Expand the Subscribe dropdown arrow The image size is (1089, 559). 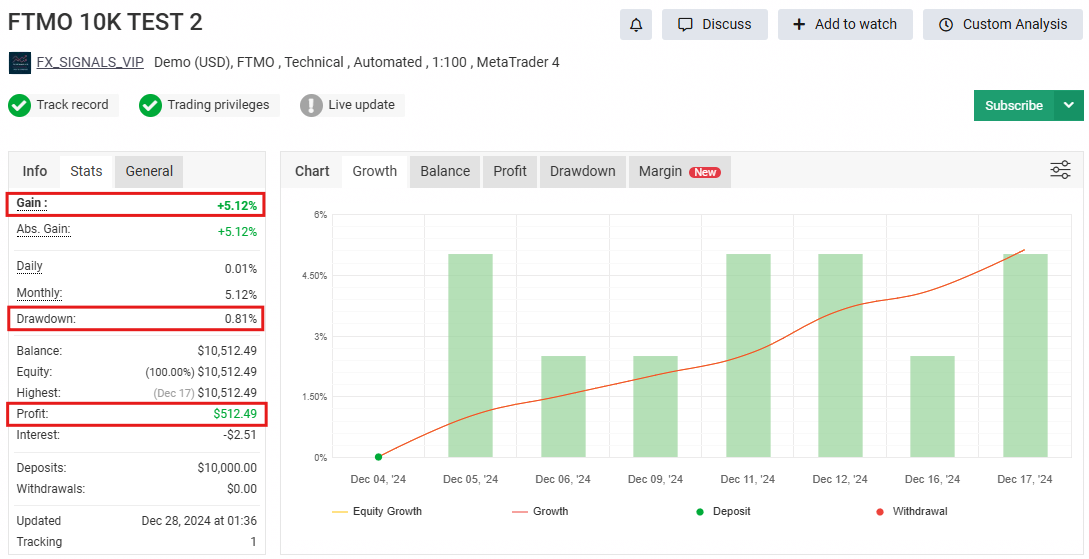[x=1069, y=105]
